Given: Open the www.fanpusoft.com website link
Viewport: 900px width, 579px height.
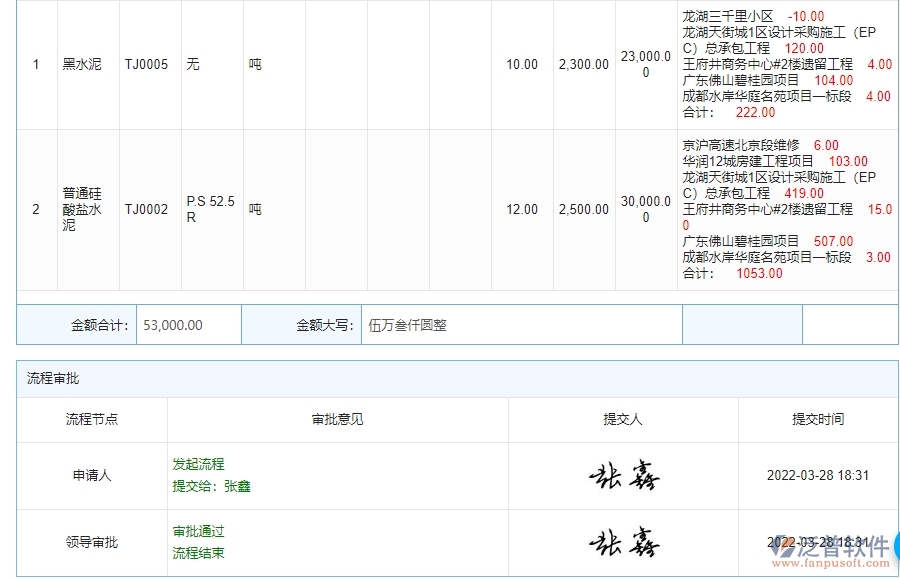Looking at the screenshot, I should [x=834, y=564].
